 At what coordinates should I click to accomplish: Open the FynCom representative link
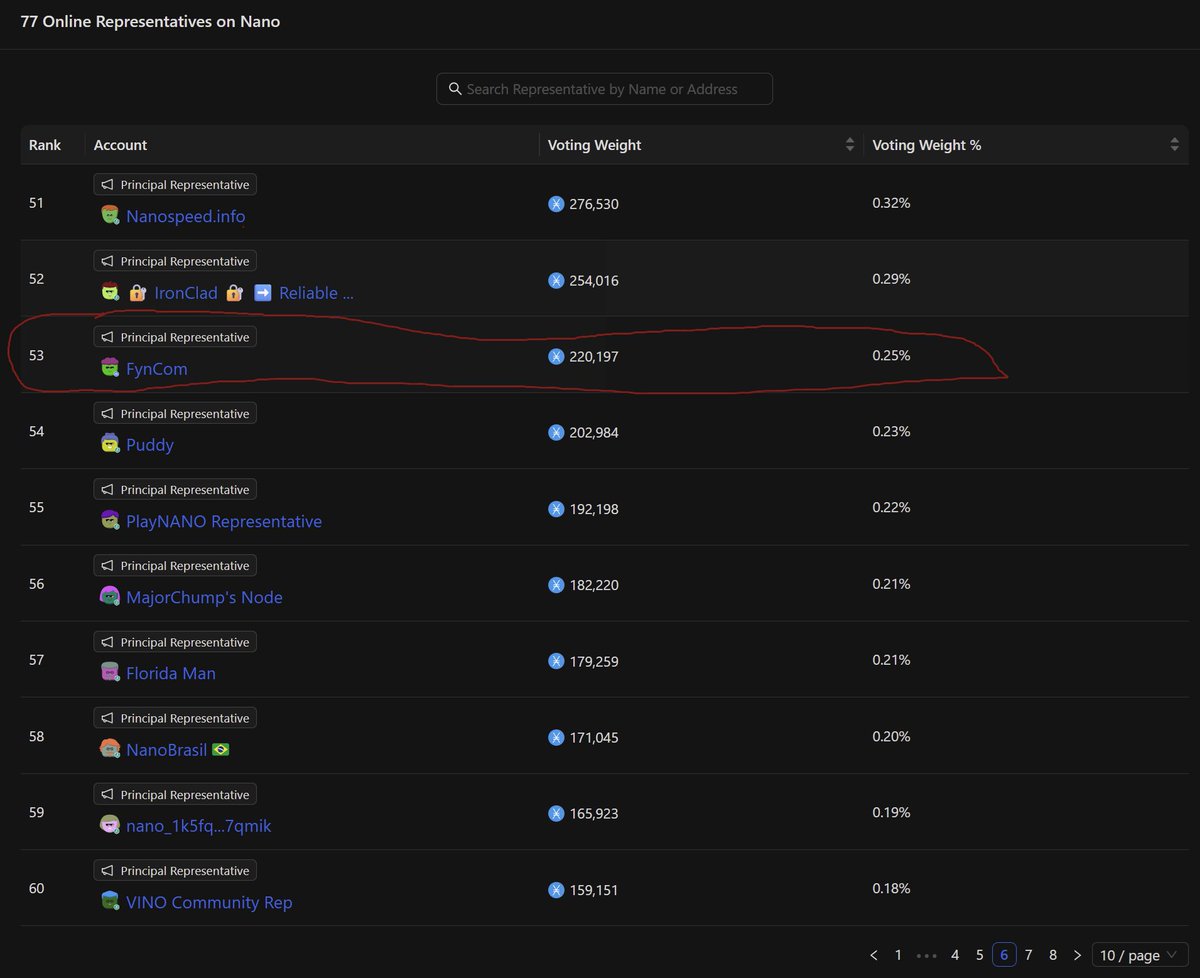(157, 369)
